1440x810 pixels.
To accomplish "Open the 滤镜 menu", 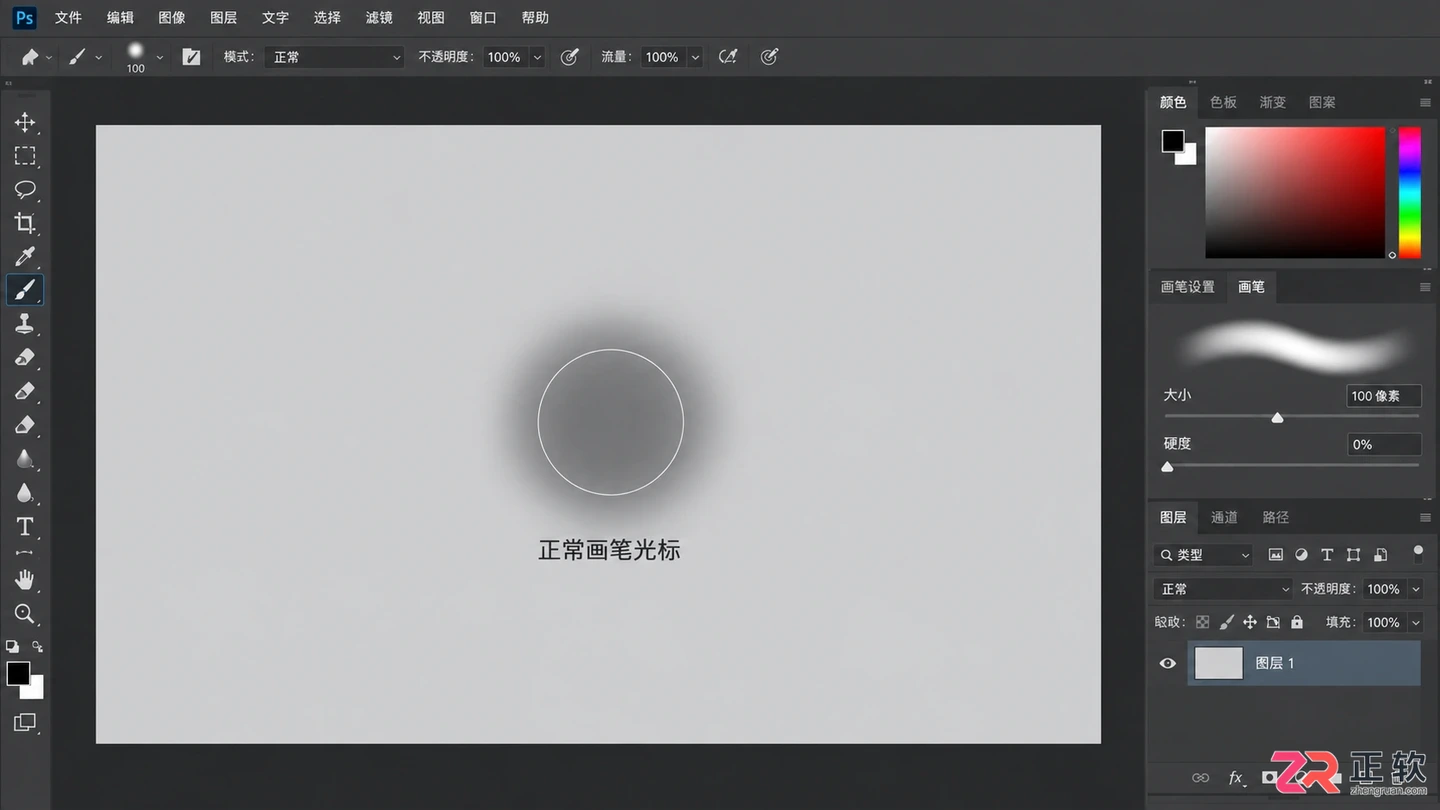I will 379,18.
